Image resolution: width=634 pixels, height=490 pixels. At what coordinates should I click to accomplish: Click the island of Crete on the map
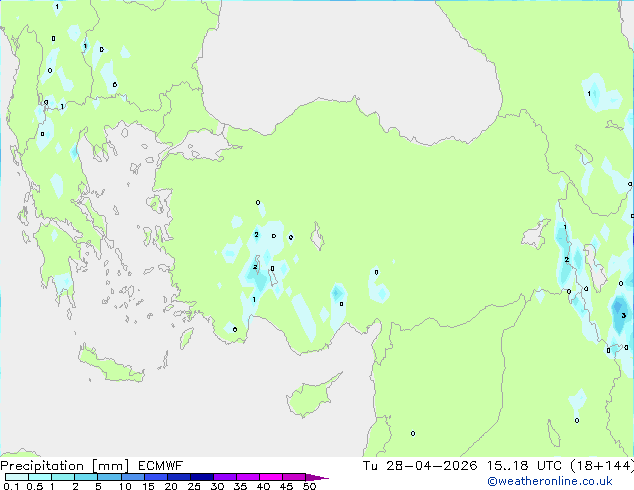point(110,365)
